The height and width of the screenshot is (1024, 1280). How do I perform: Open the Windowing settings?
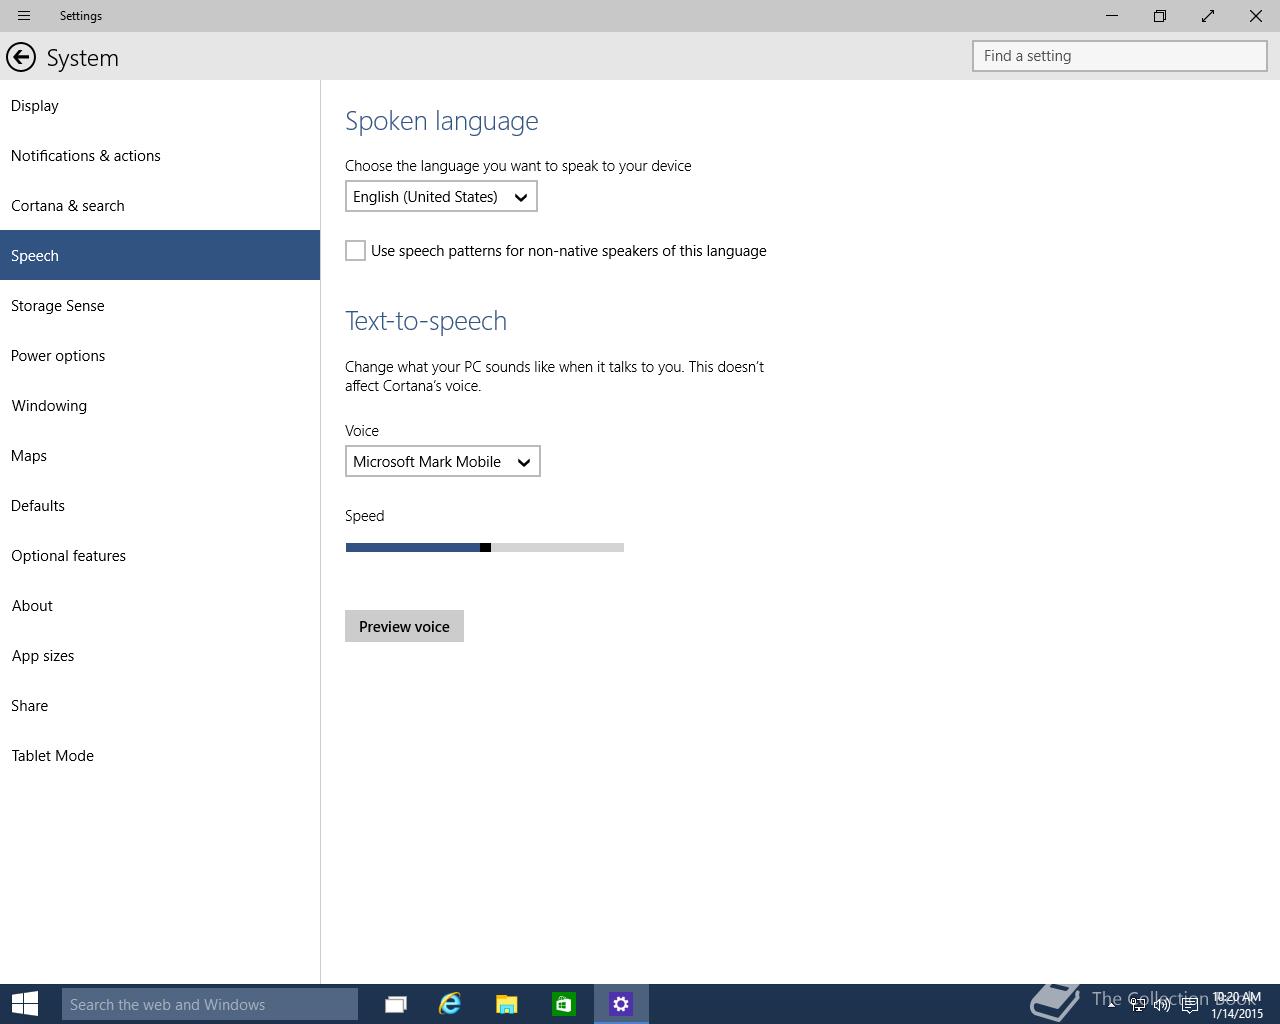(x=160, y=405)
